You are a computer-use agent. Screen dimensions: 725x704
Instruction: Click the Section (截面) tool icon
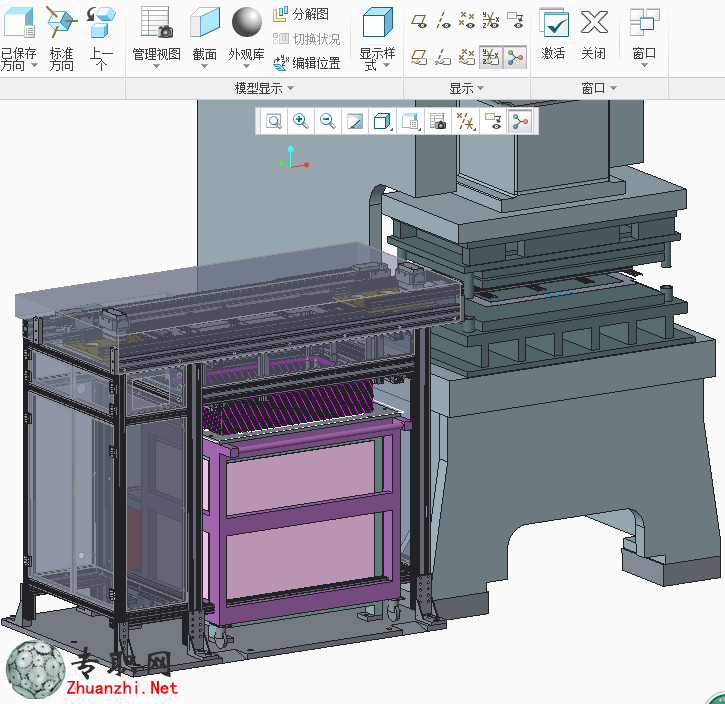(204, 22)
